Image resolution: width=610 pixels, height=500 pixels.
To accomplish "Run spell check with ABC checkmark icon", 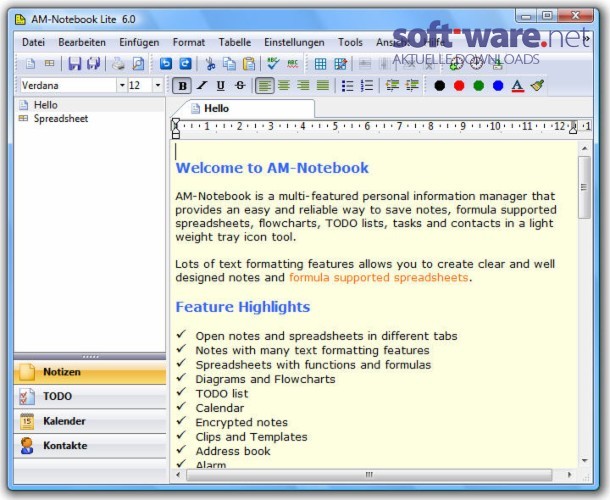I will click(x=273, y=64).
